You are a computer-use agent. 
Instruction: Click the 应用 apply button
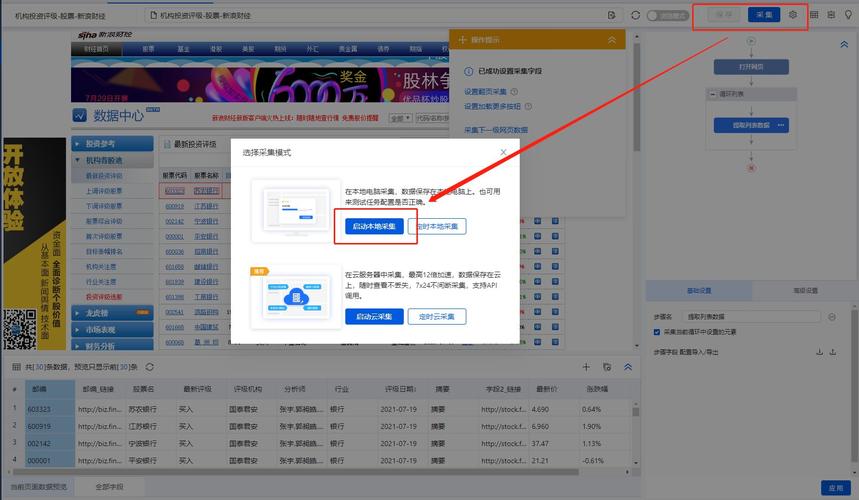835,488
